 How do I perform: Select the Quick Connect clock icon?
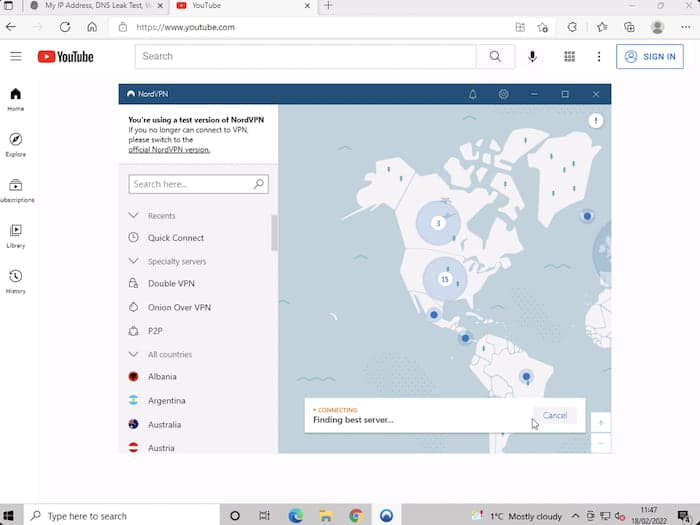pos(133,238)
